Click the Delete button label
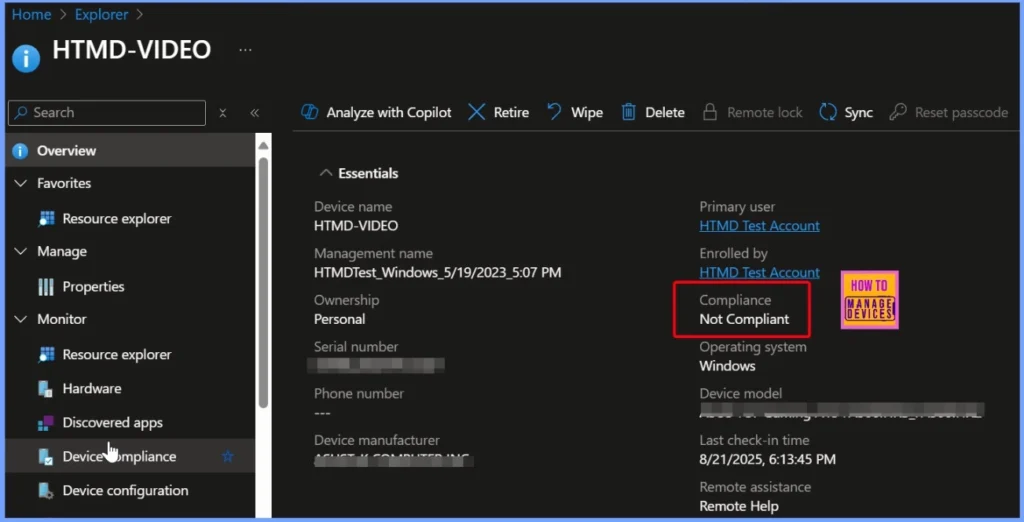1024x522 pixels. point(665,112)
